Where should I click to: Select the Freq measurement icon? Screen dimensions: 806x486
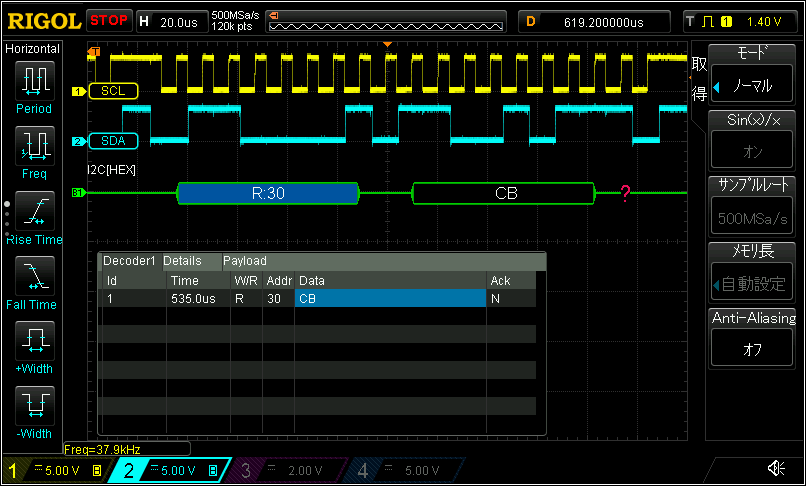pyautogui.click(x=35, y=146)
